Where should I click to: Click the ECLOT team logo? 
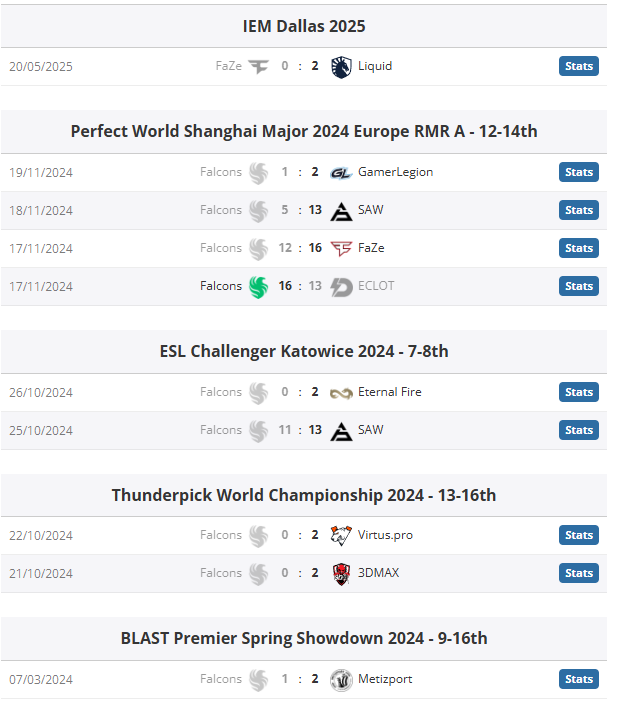click(341, 287)
